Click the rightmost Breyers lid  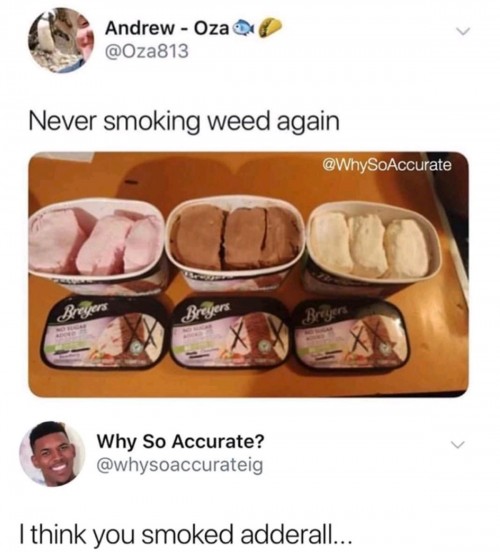pyautogui.click(x=352, y=336)
